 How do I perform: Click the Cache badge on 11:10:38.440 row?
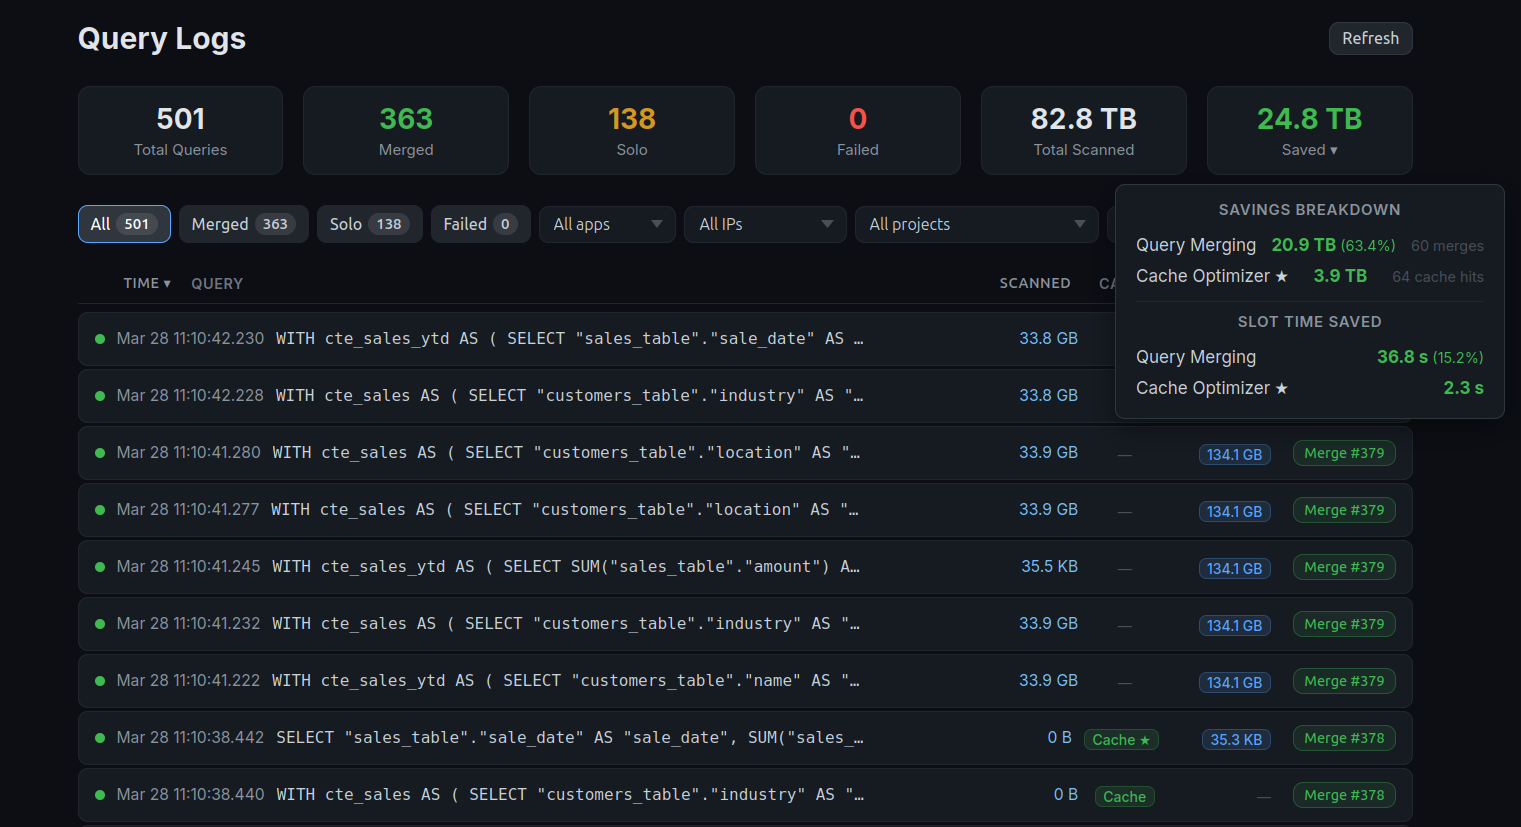pyautogui.click(x=1124, y=796)
